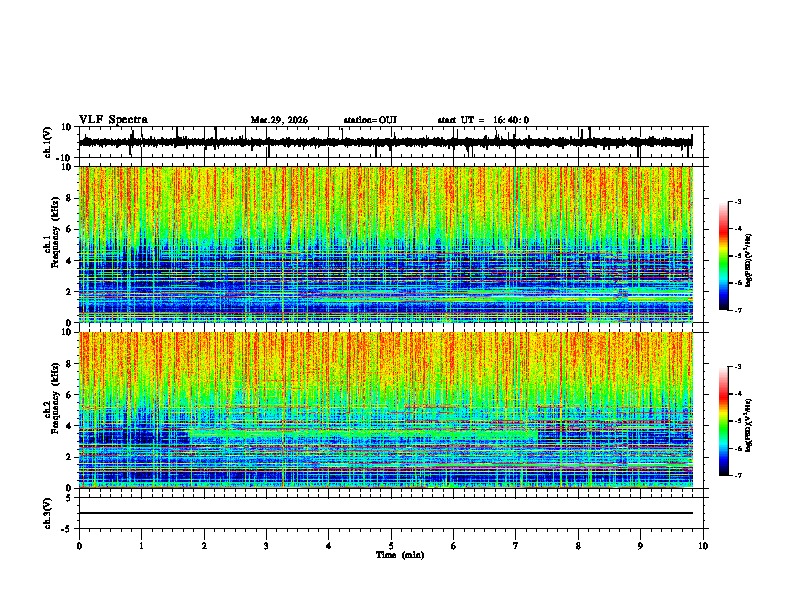Click the "-3" tick on ch.2 colorbar
Screen dimensions: 792x612
click(x=738, y=367)
